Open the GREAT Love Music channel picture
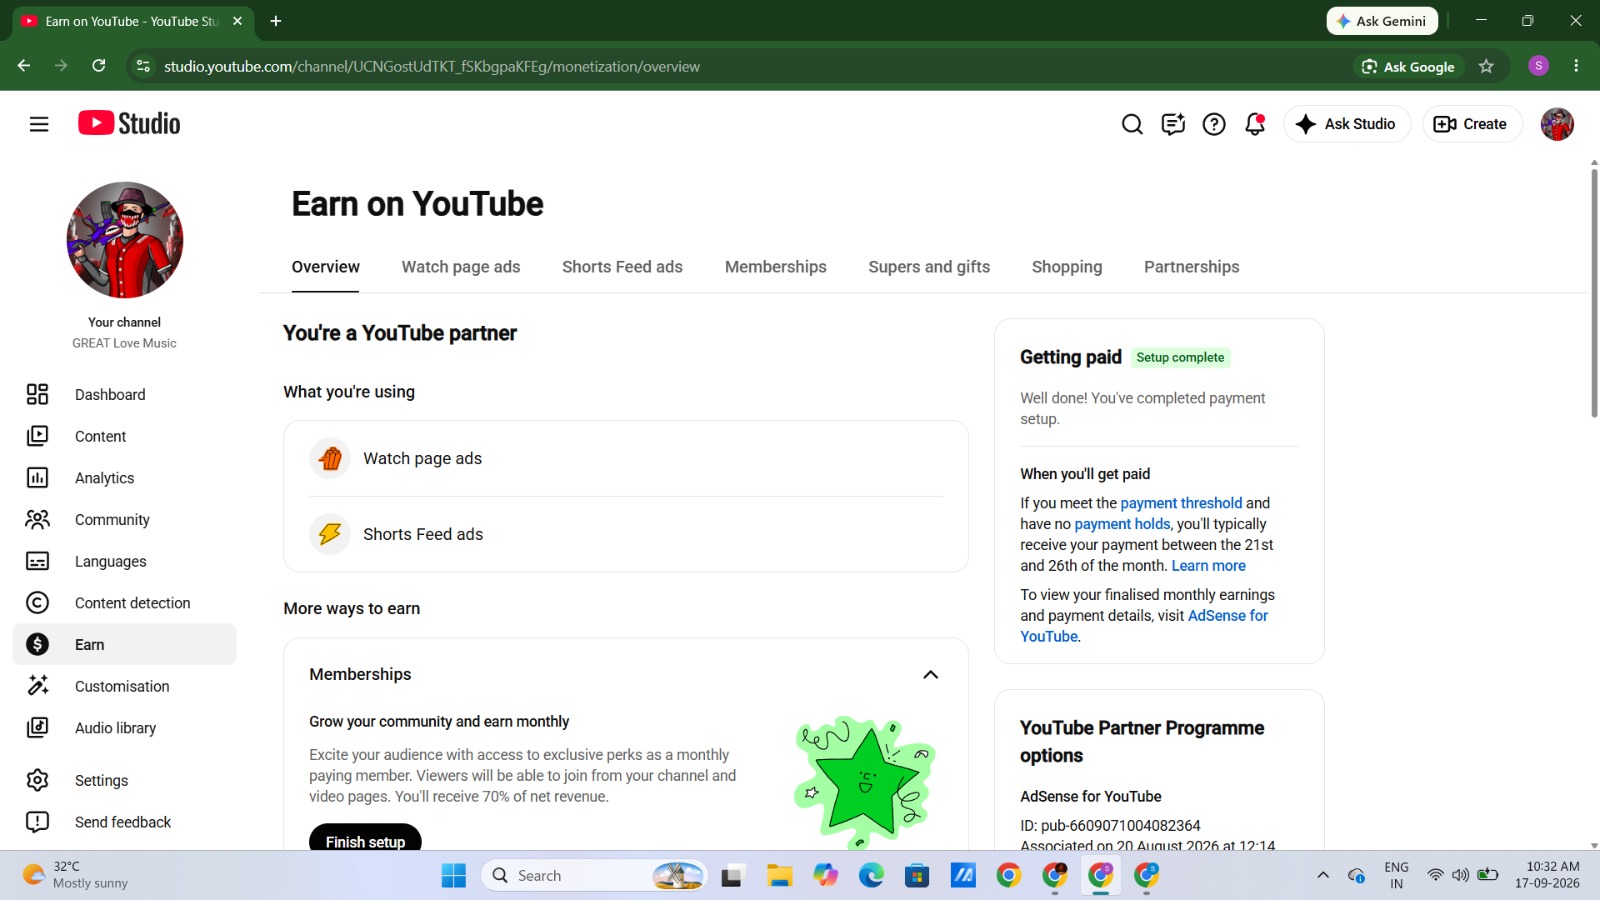Viewport: 1600px width, 900px height. coord(125,240)
